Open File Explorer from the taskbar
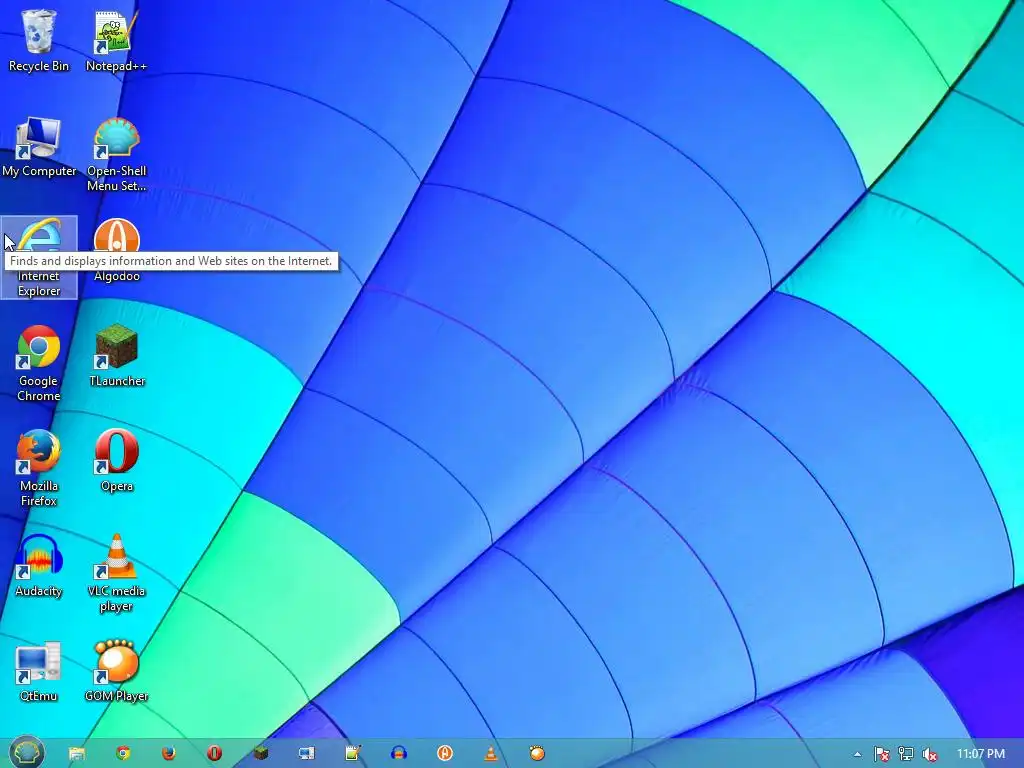Image resolution: width=1024 pixels, height=768 pixels. point(77,754)
